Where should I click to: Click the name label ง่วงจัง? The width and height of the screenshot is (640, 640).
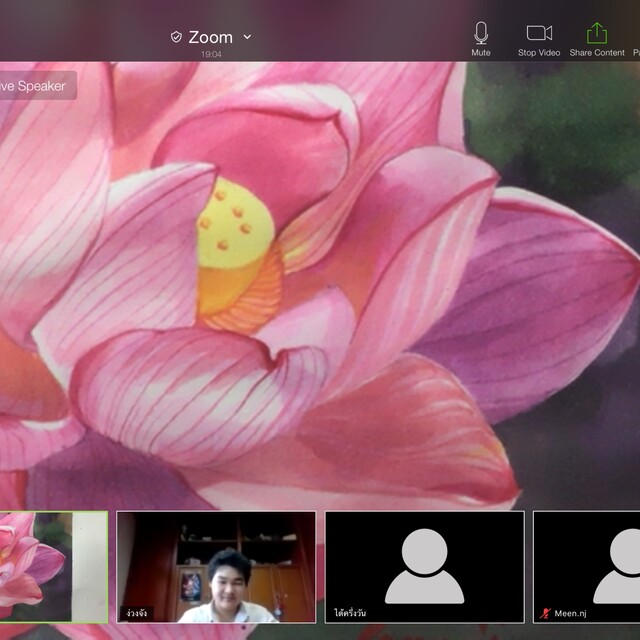137,613
